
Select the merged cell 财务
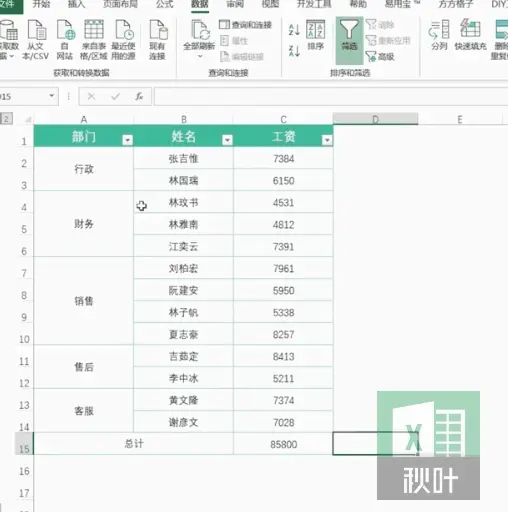(84, 224)
